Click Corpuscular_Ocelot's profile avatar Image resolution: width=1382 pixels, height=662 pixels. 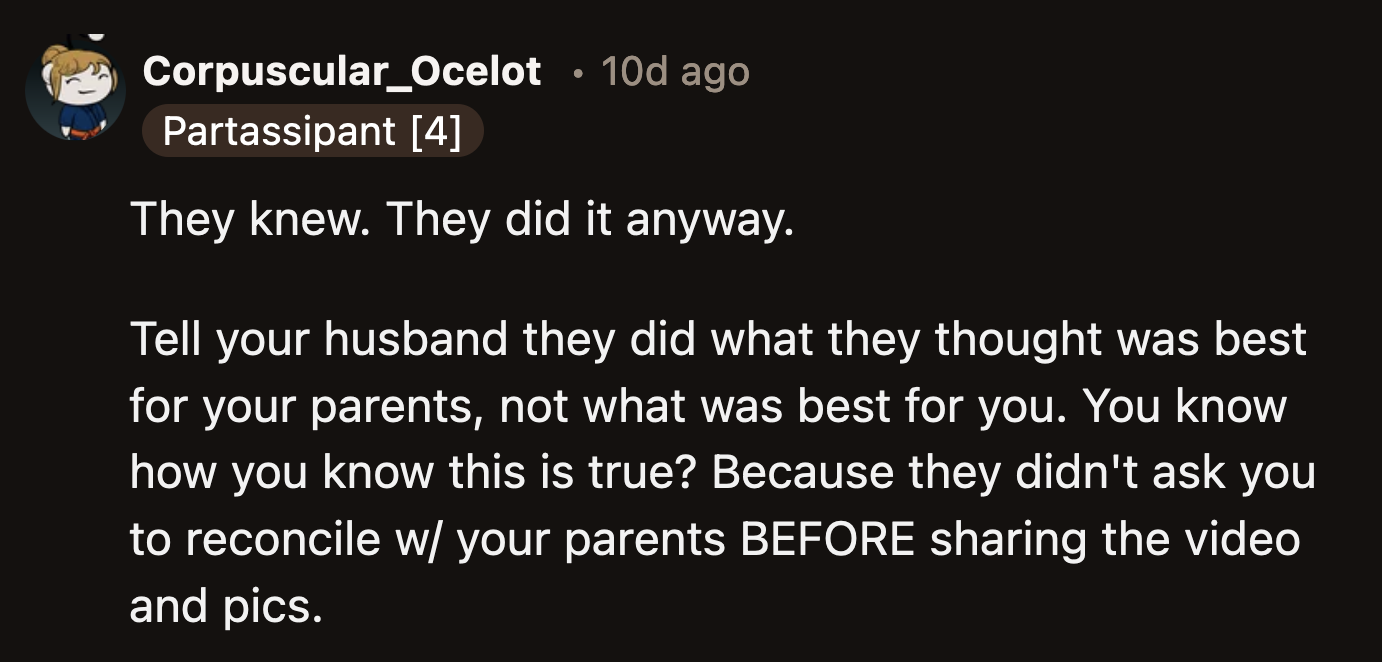pyautogui.click(x=78, y=88)
